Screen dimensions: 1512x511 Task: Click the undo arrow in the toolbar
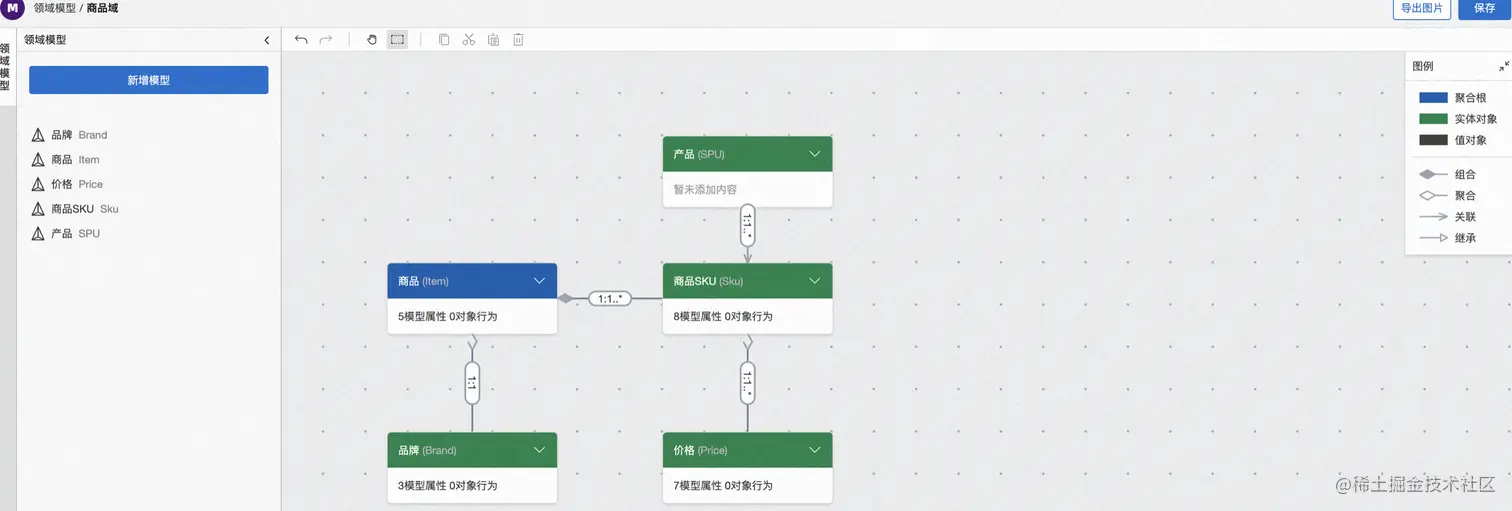[x=301, y=40]
